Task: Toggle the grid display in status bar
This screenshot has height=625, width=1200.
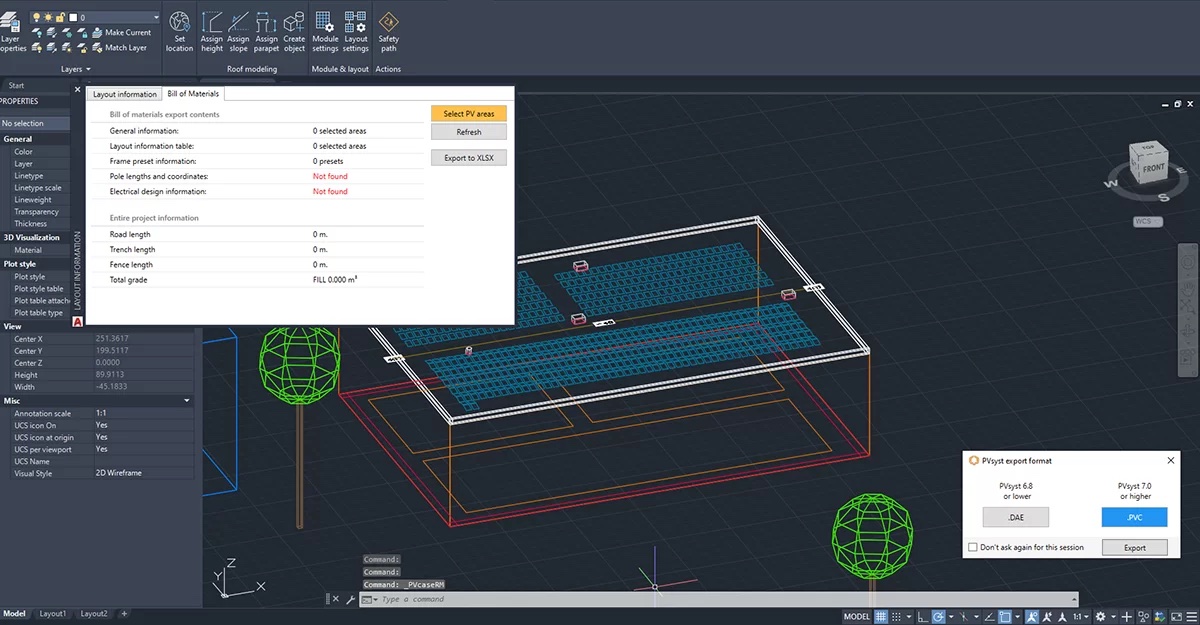Action: (880, 617)
